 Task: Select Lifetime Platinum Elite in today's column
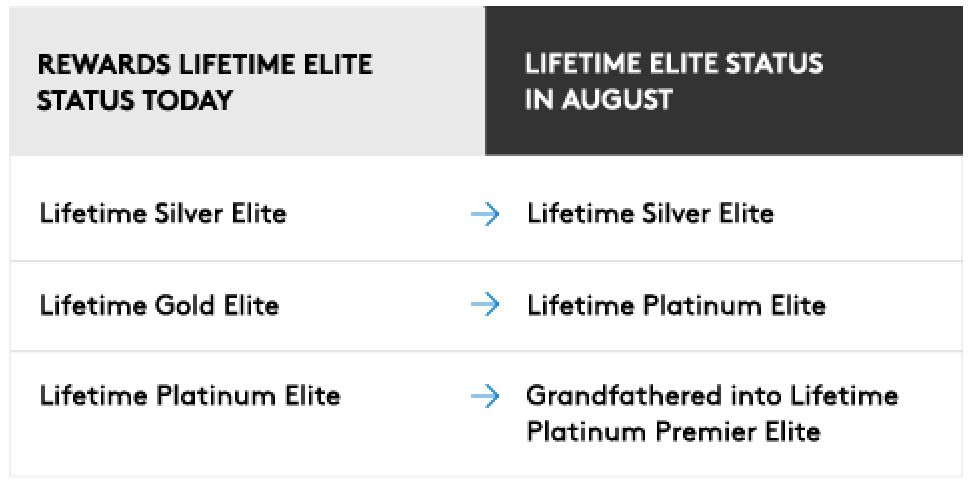point(190,396)
